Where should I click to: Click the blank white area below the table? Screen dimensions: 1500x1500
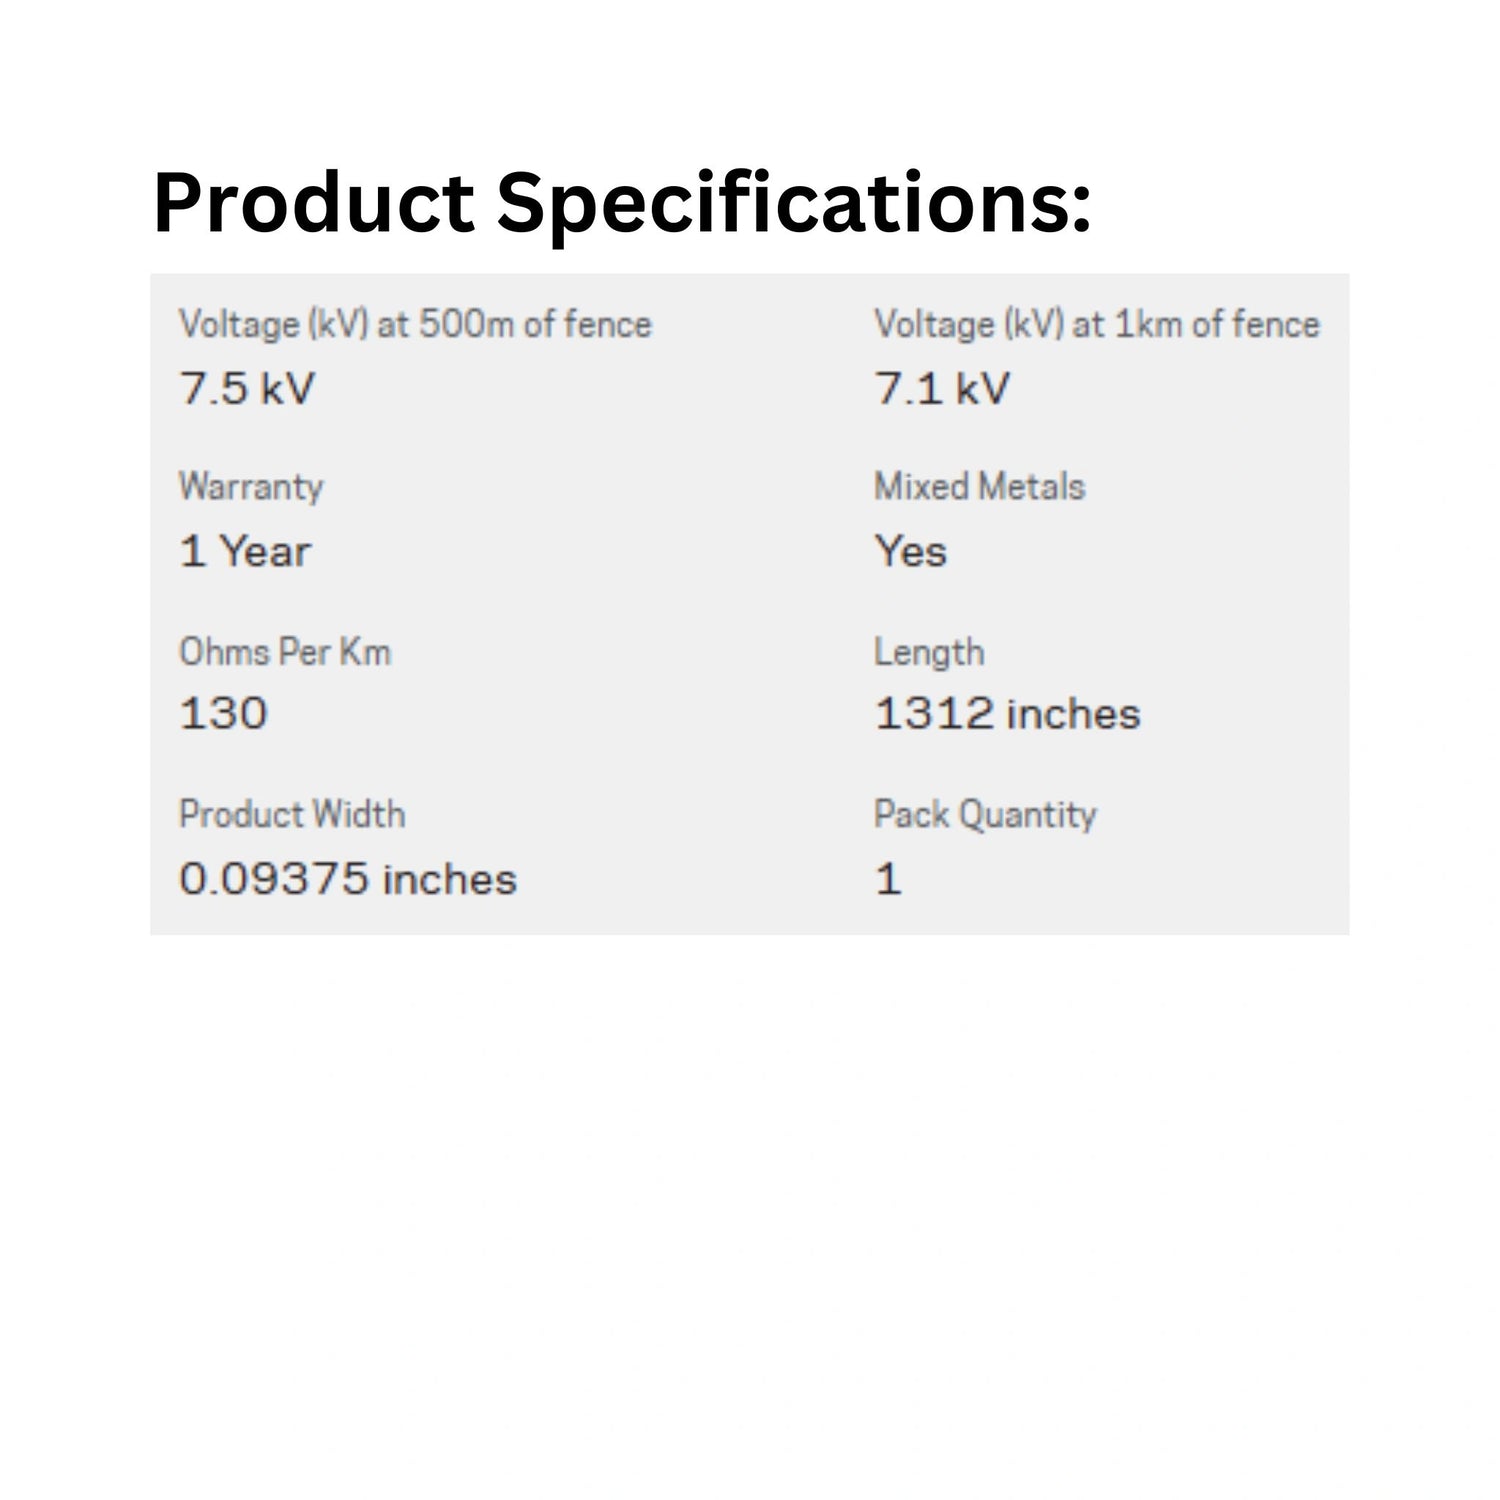(x=750, y=1200)
